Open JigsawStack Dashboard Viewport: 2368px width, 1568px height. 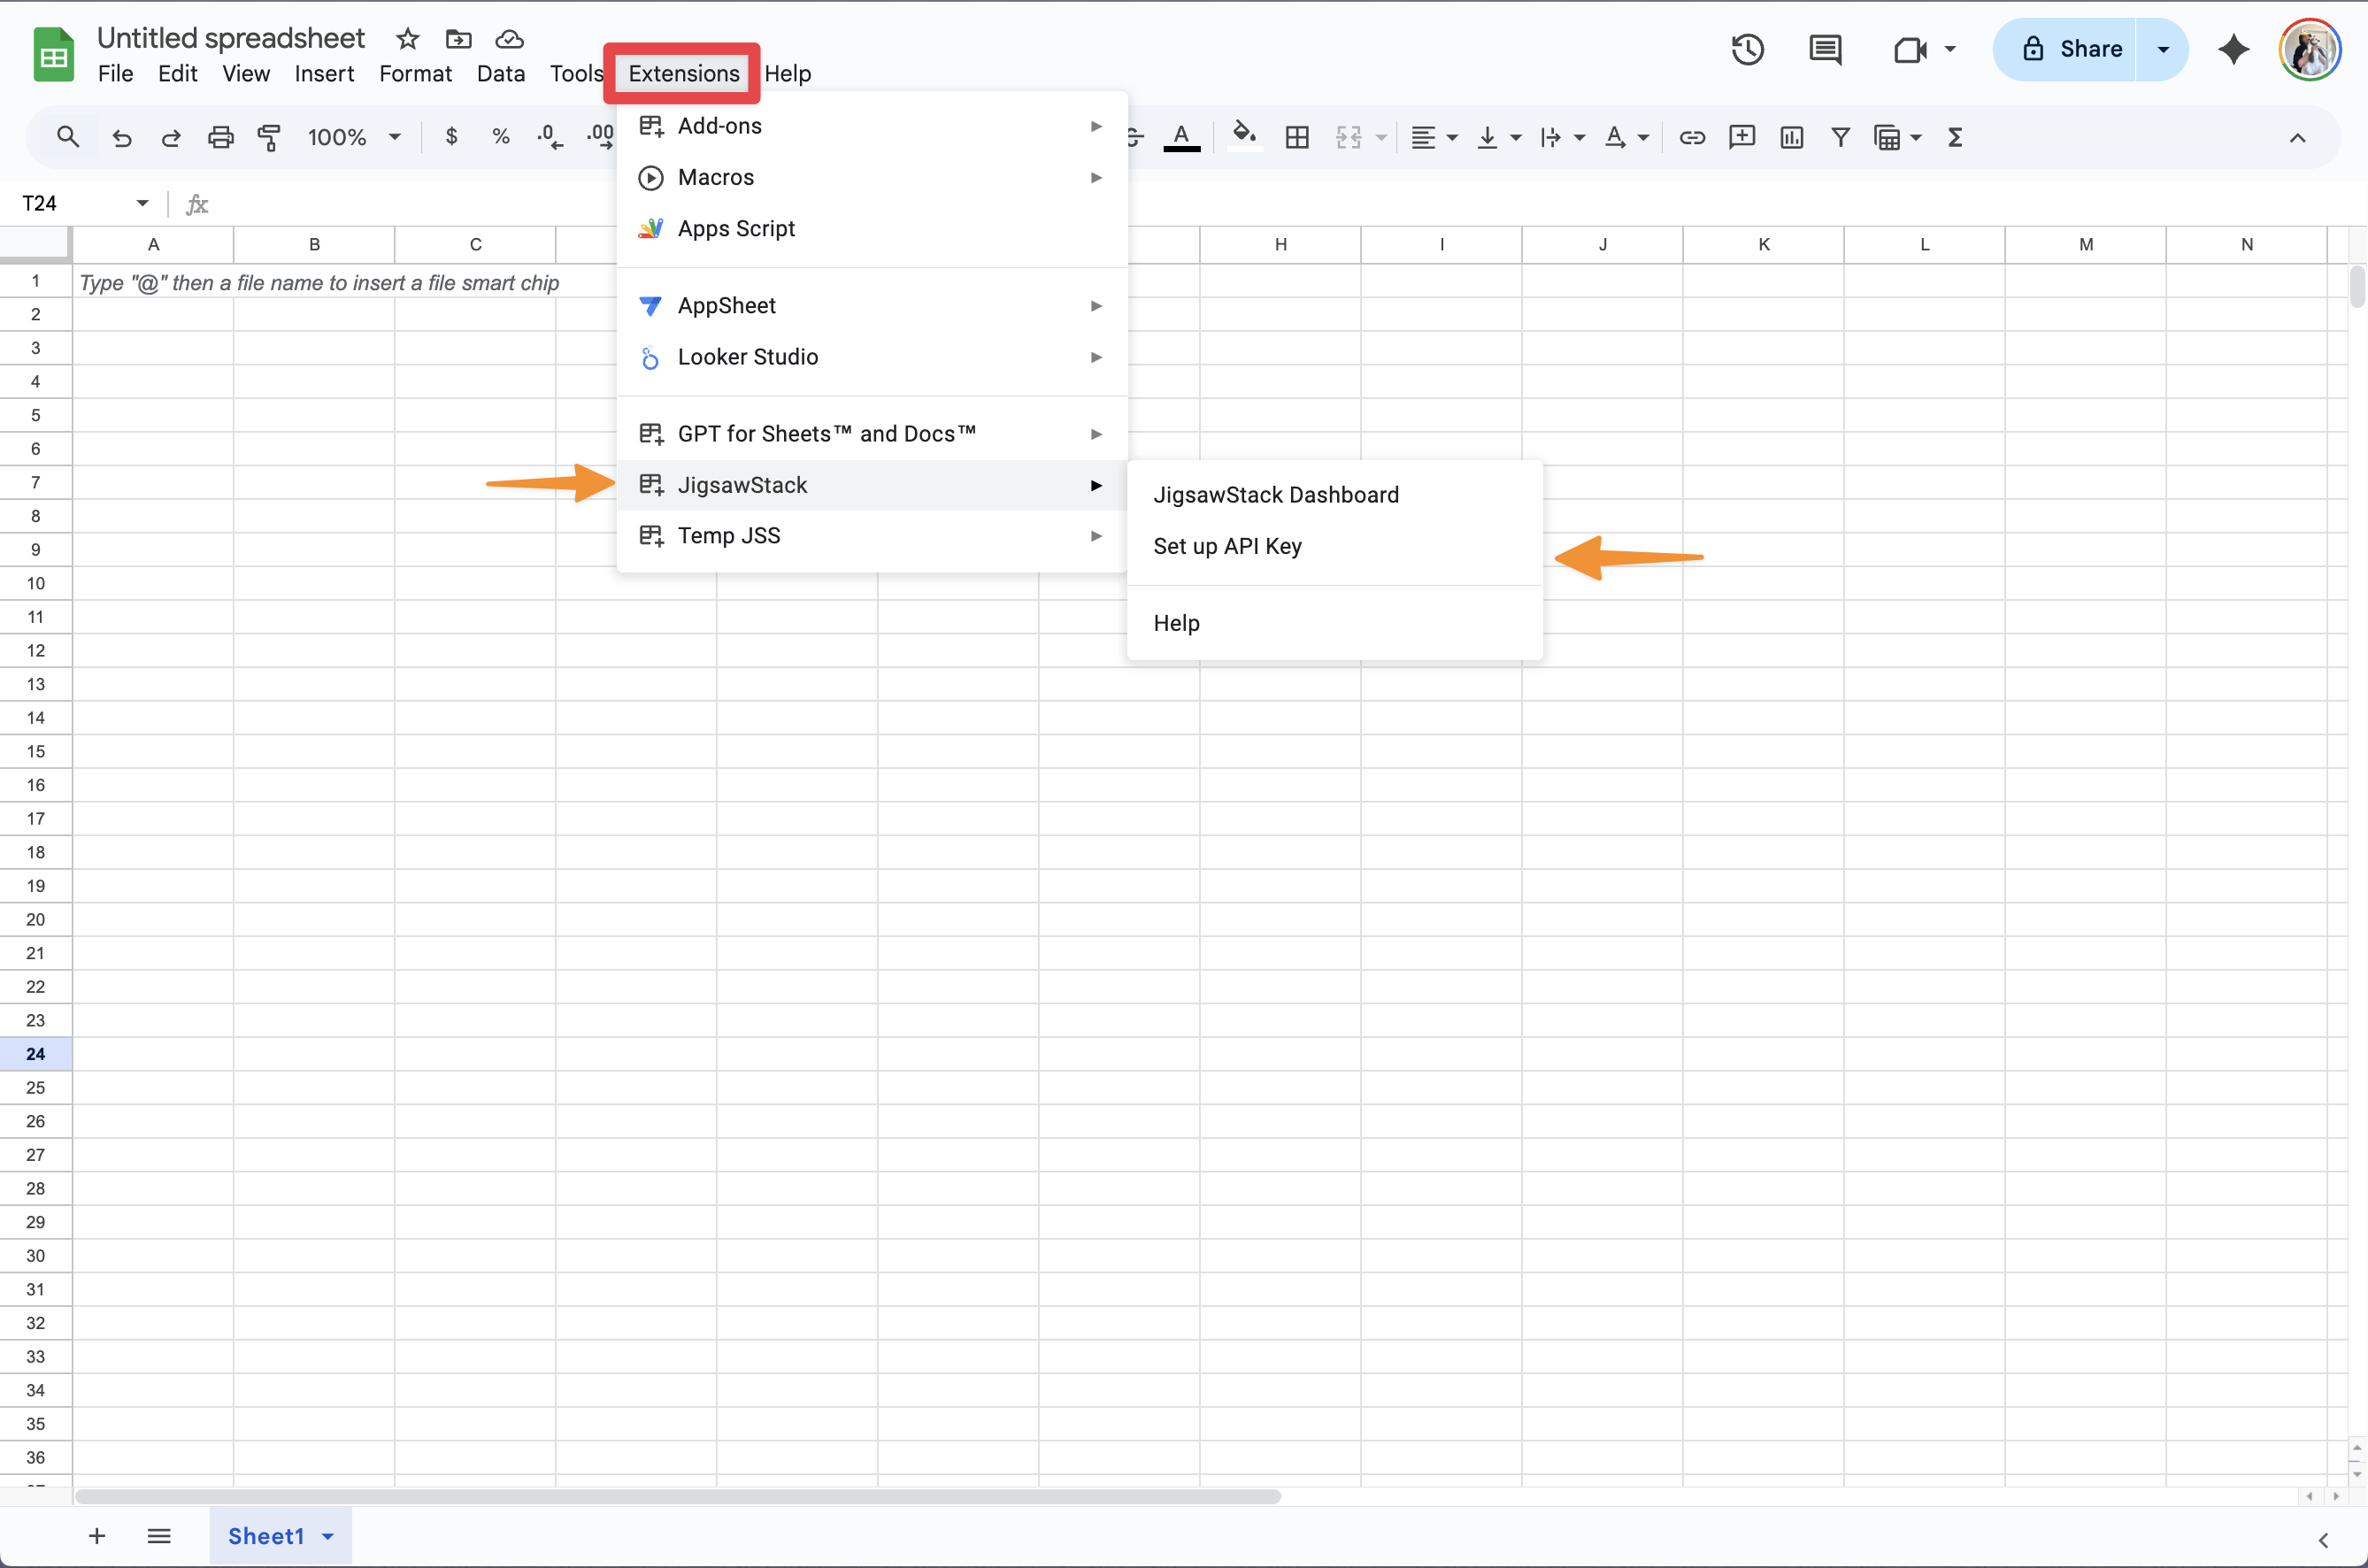pos(1335,495)
